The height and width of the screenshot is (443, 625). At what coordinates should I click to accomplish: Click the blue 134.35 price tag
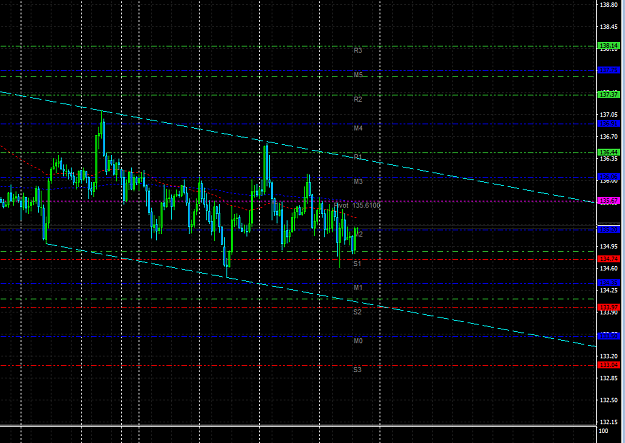tap(609, 283)
